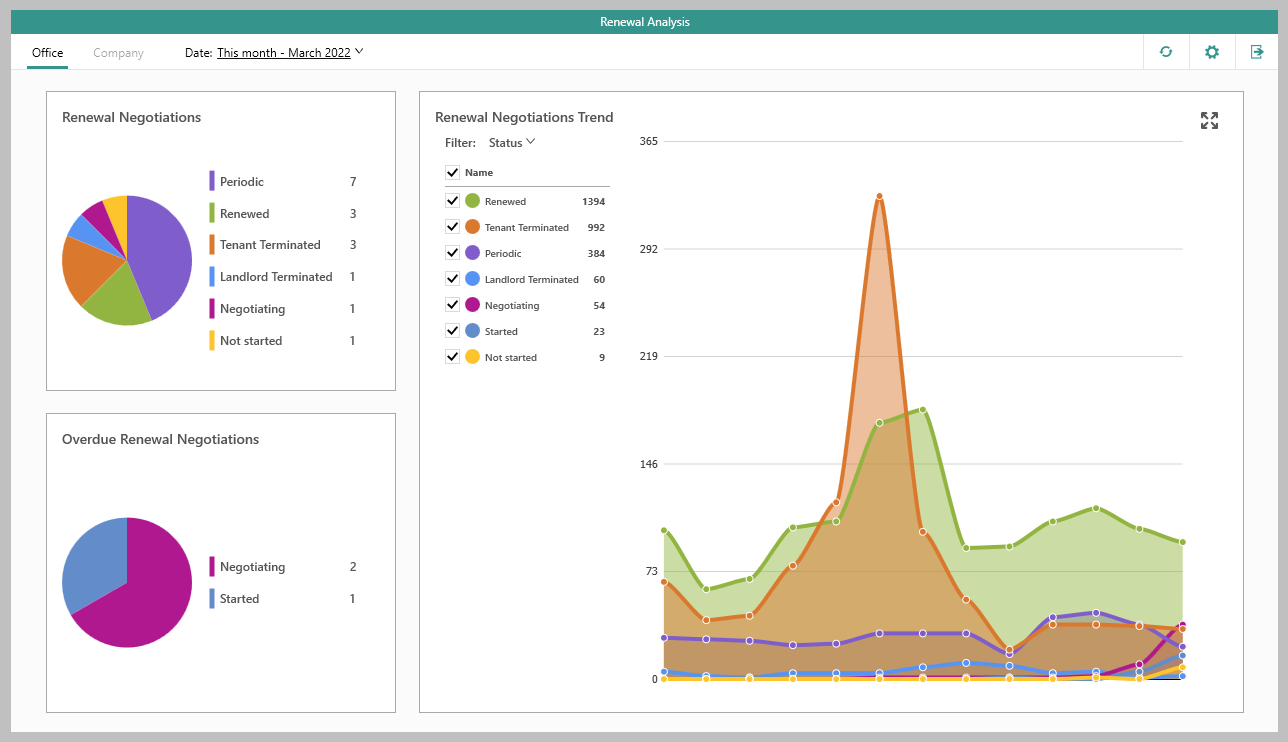Click Not started in pie legend
1288x742 pixels.
pos(251,341)
